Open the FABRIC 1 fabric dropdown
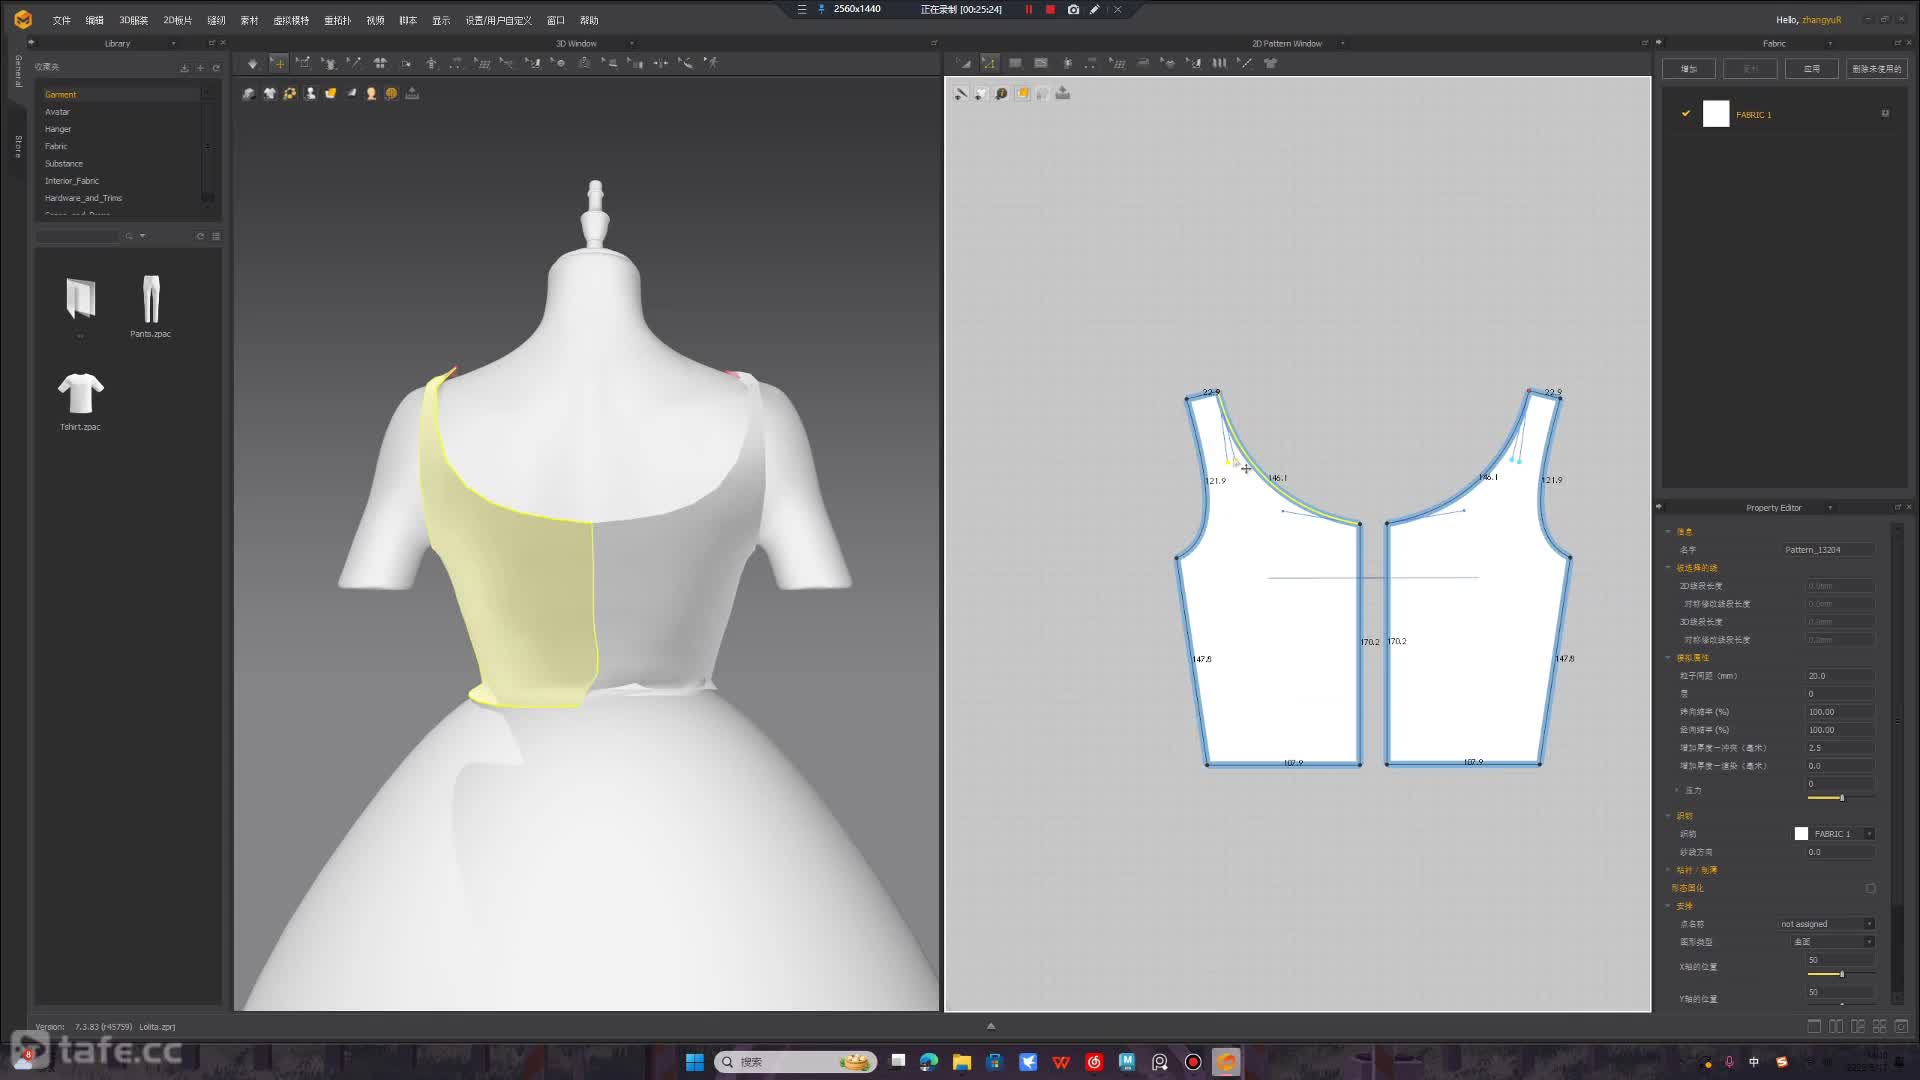The image size is (1920, 1080). coord(1869,834)
